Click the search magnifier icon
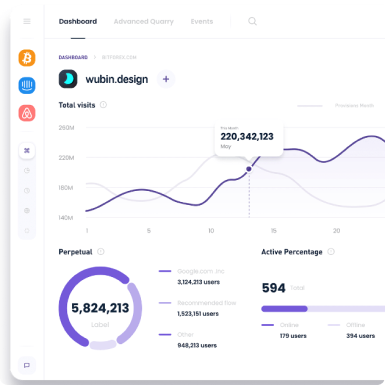Image resolution: width=385 pixels, height=385 pixels. pos(252,21)
